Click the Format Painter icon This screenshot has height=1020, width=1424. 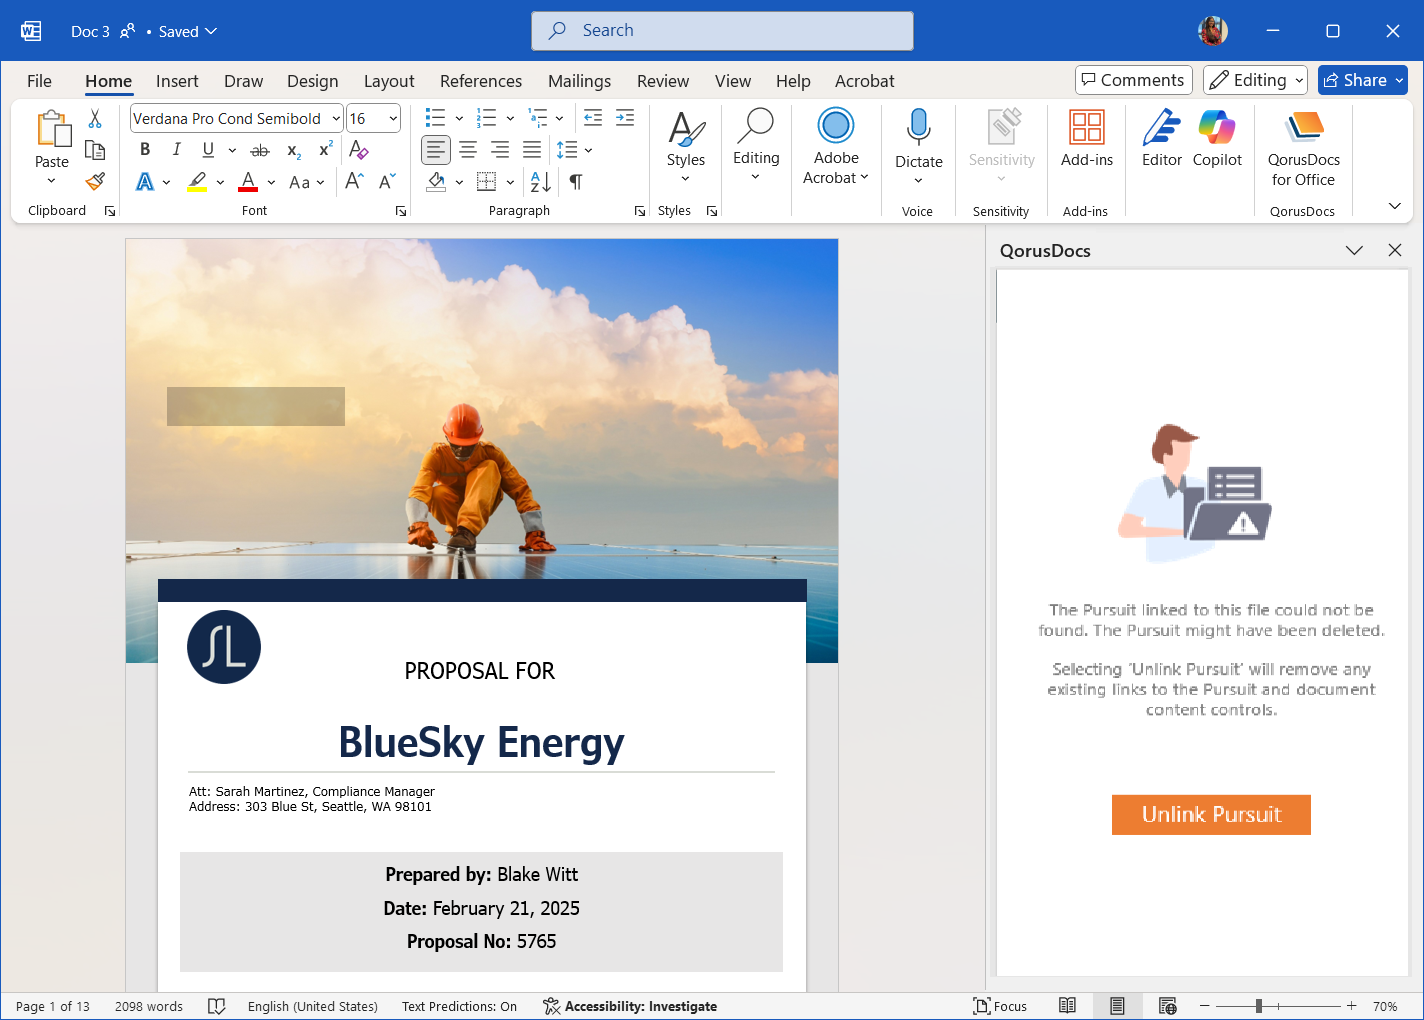point(95,182)
